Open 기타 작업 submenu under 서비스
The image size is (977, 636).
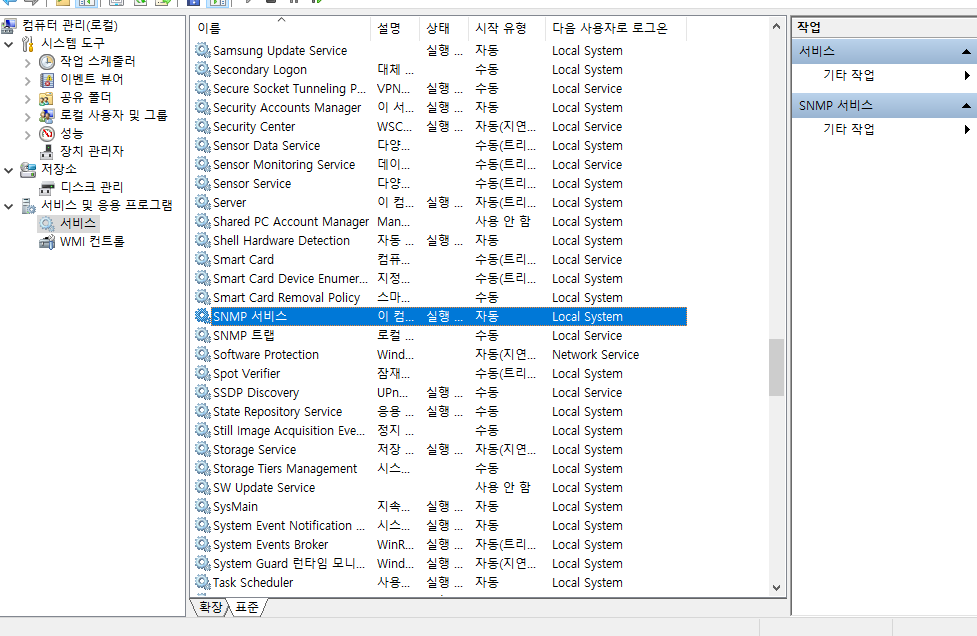click(x=966, y=75)
